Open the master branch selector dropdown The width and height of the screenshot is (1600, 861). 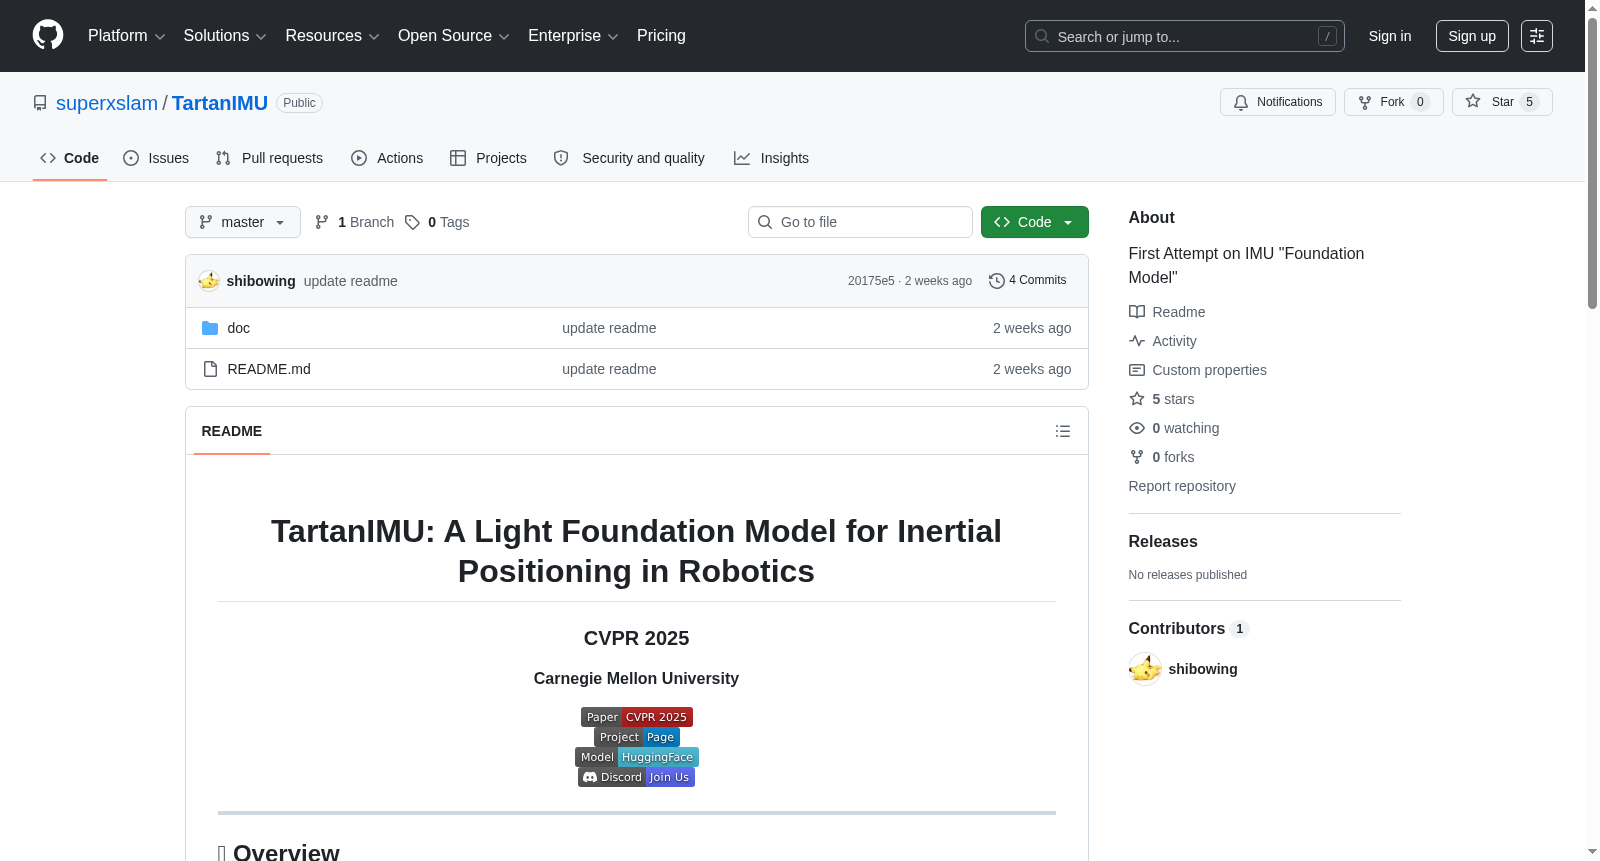pyautogui.click(x=243, y=222)
